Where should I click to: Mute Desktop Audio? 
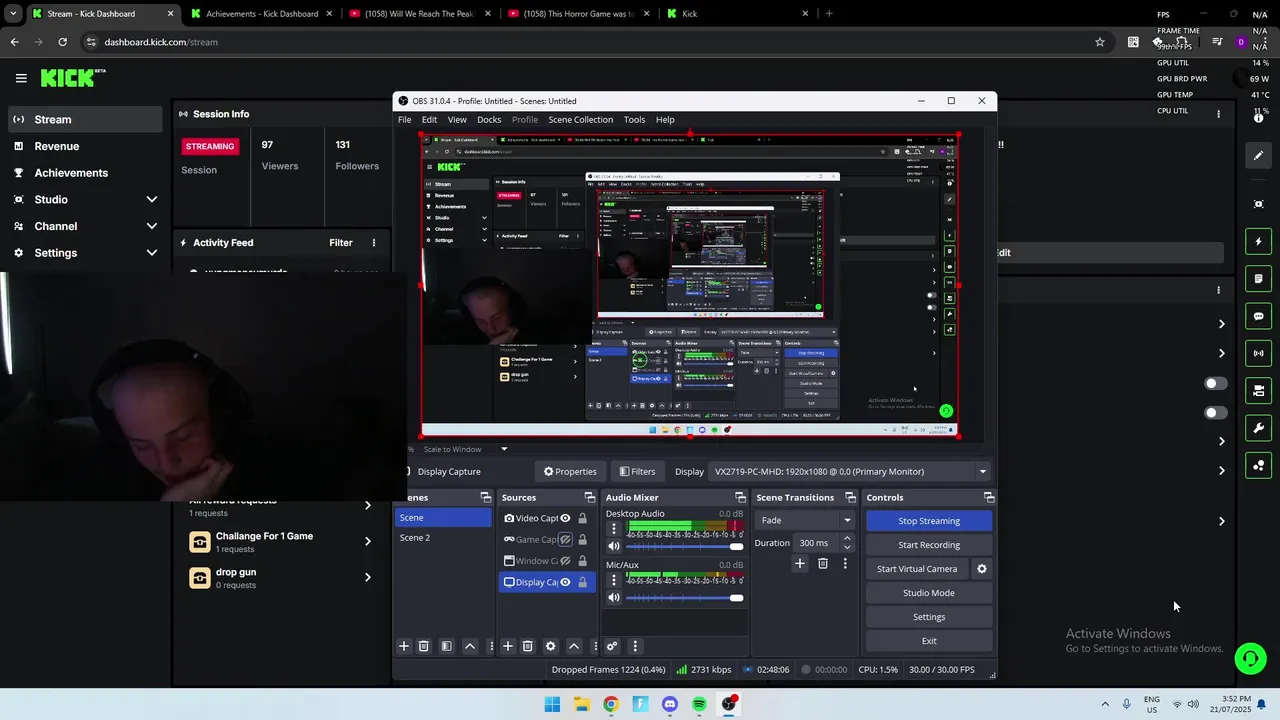(614, 547)
